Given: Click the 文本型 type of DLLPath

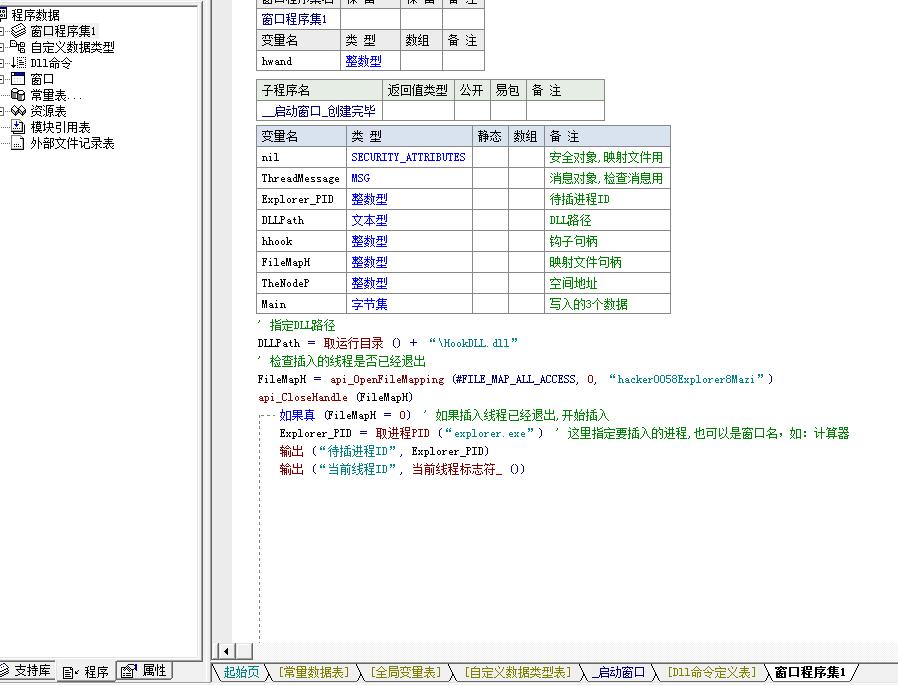Looking at the screenshot, I should point(409,220).
